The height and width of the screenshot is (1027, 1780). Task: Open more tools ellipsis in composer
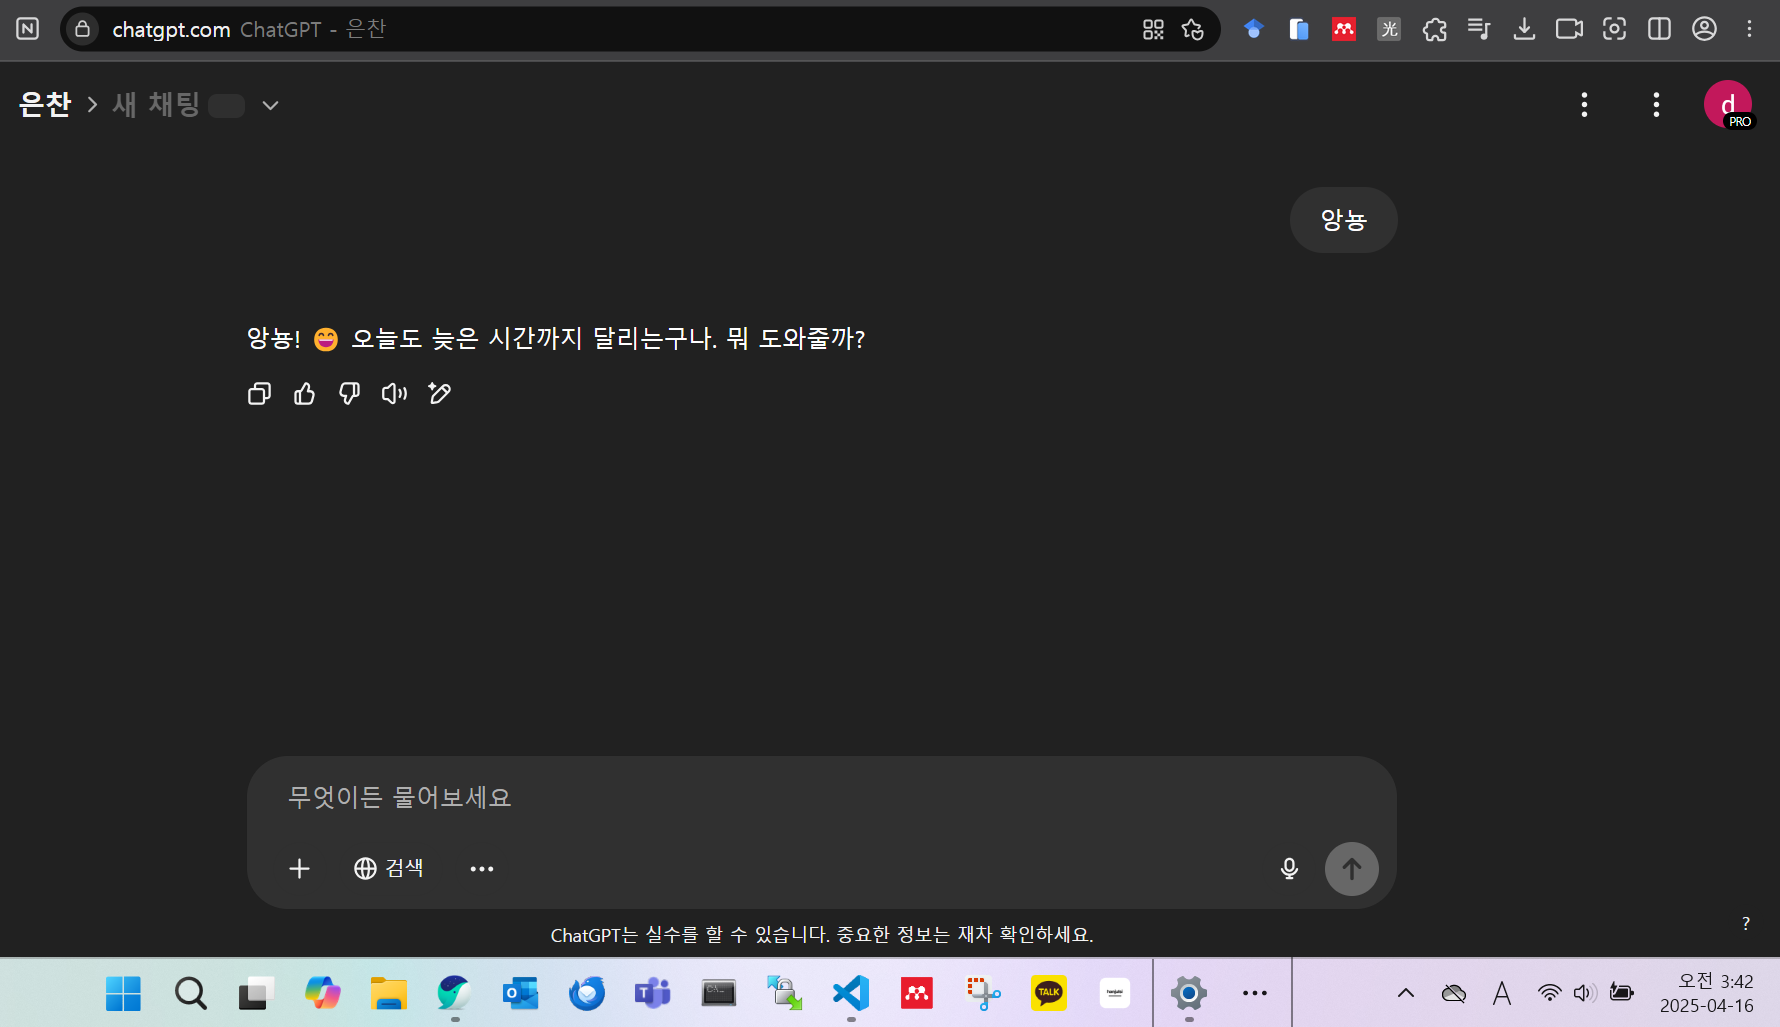[x=482, y=868]
